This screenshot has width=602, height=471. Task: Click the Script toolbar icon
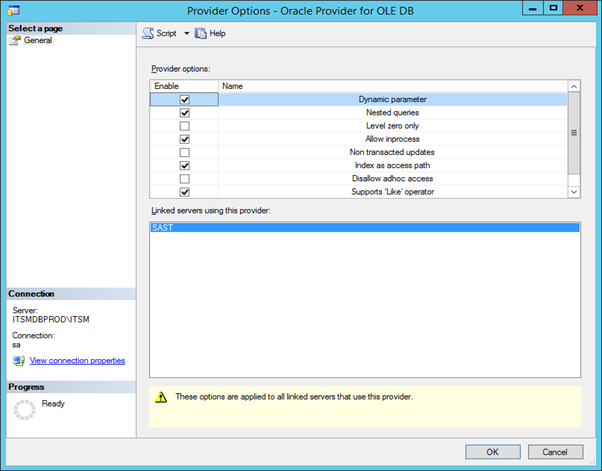pyautogui.click(x=148, y=33)
